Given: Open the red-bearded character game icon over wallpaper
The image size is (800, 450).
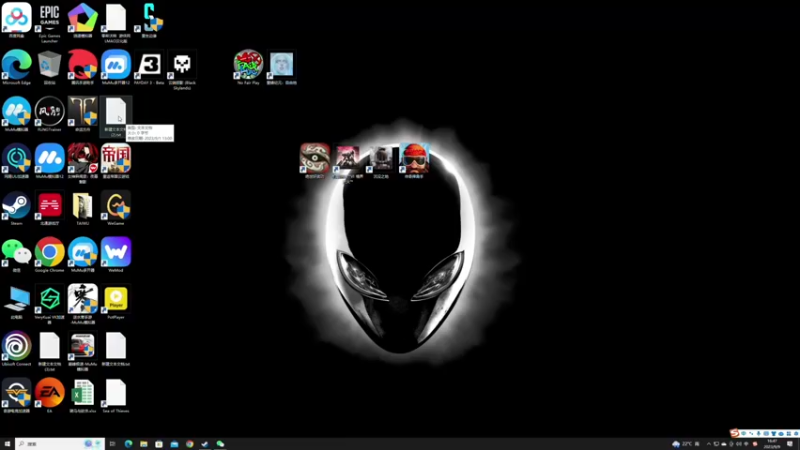Looking at the screenshot, I should [414, 161].
